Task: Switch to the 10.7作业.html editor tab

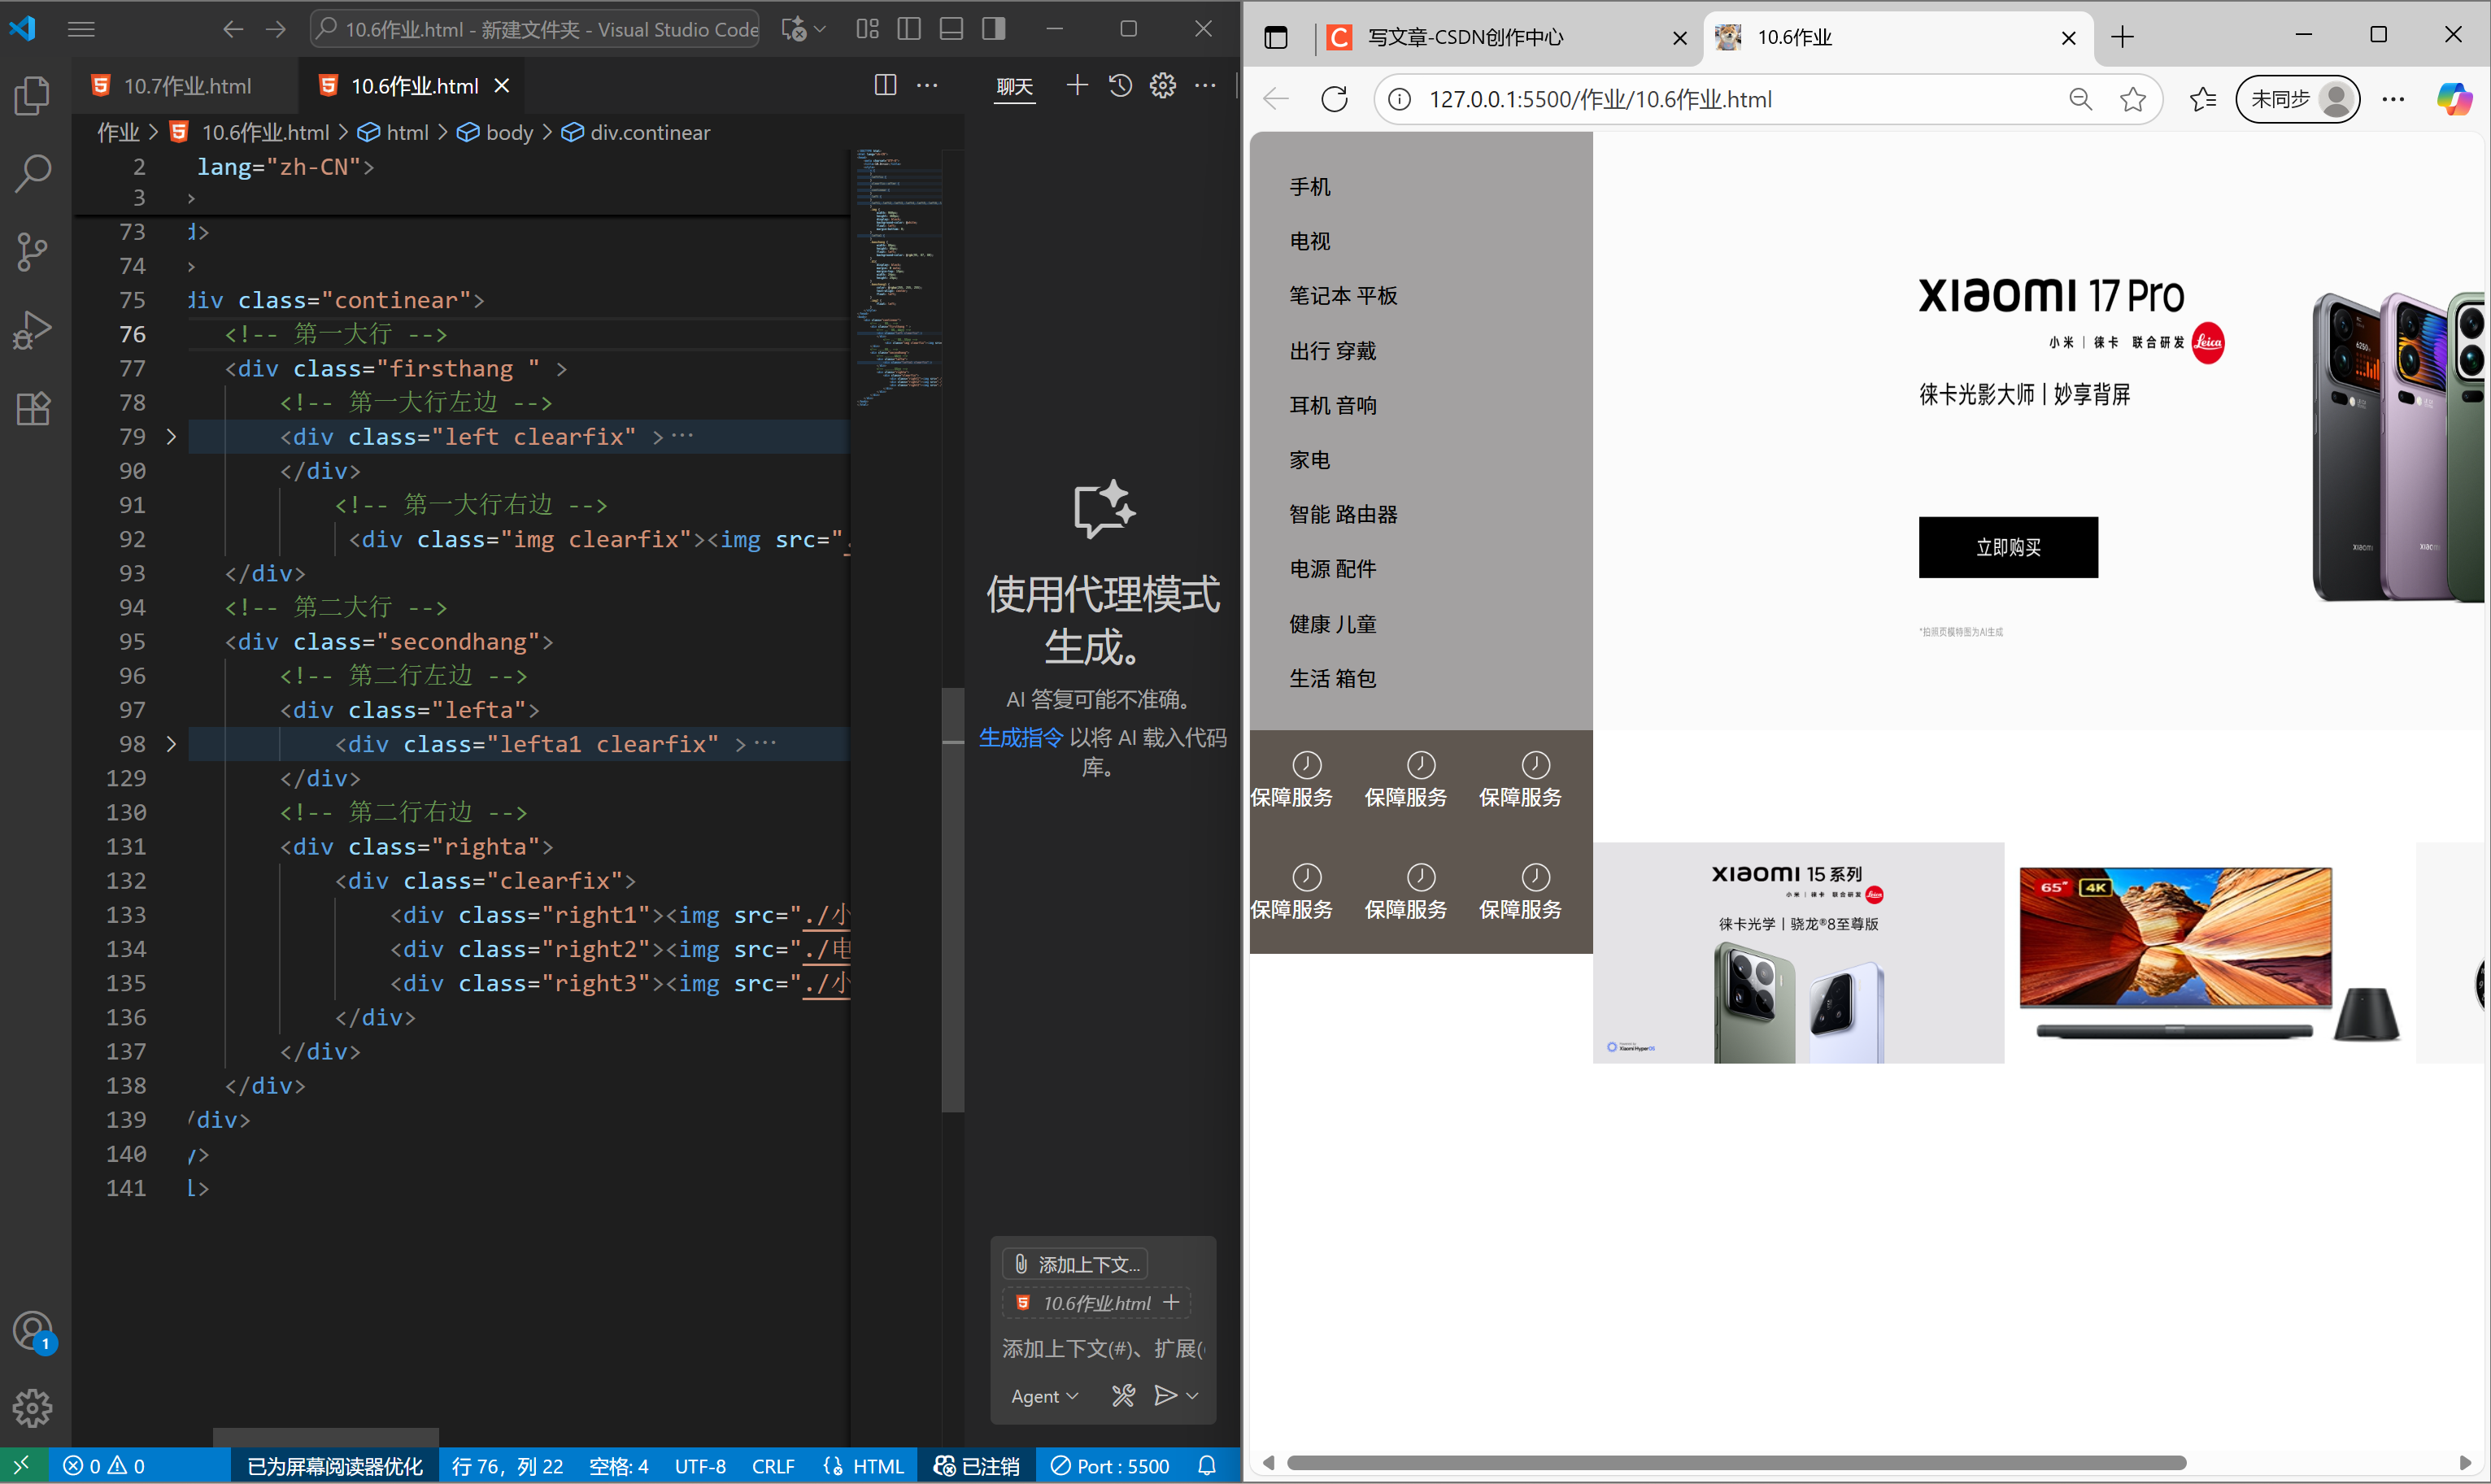Action: [x=187, y=86]
